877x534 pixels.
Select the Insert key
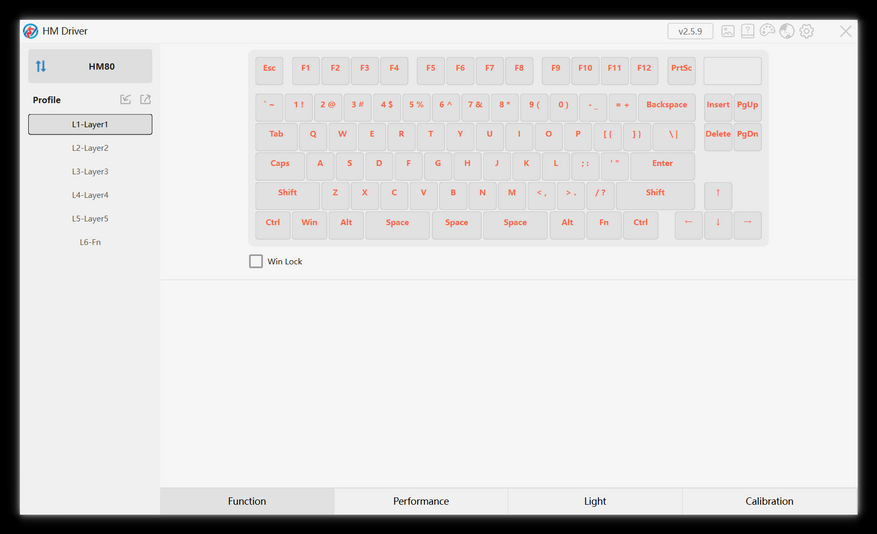tap(718, 107)
